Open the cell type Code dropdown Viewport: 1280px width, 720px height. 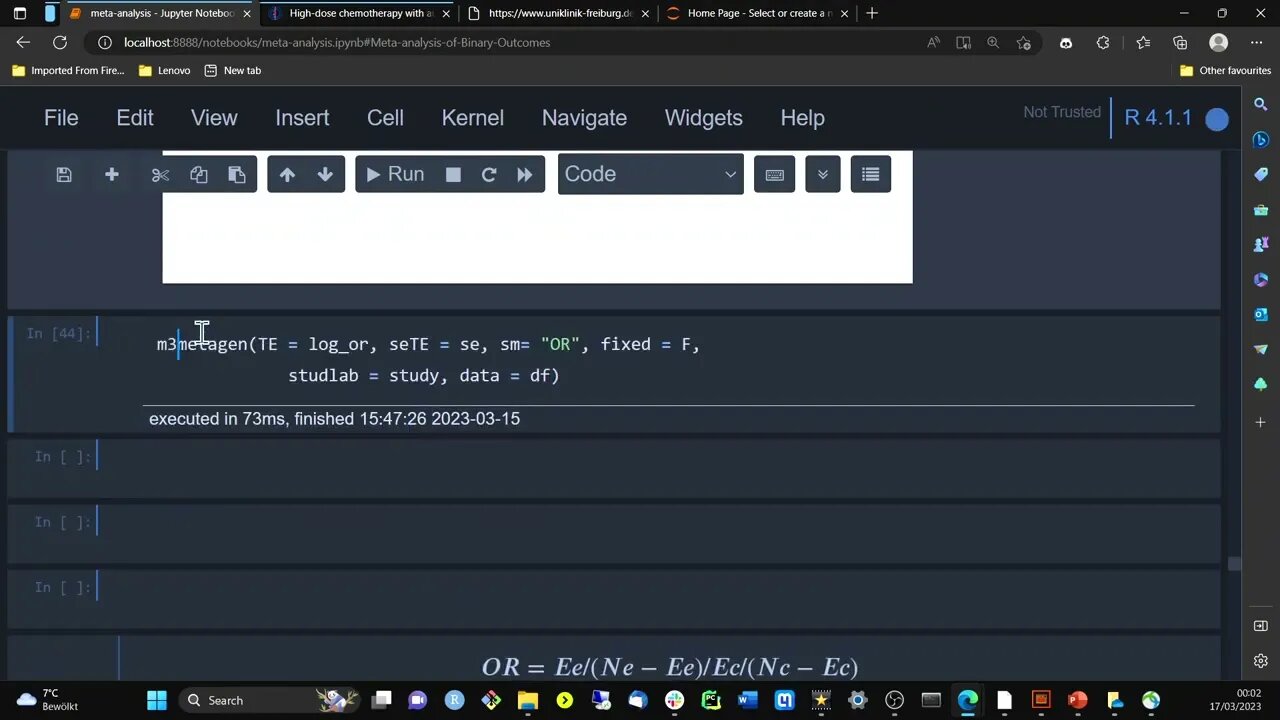click(x=651, y=174)
